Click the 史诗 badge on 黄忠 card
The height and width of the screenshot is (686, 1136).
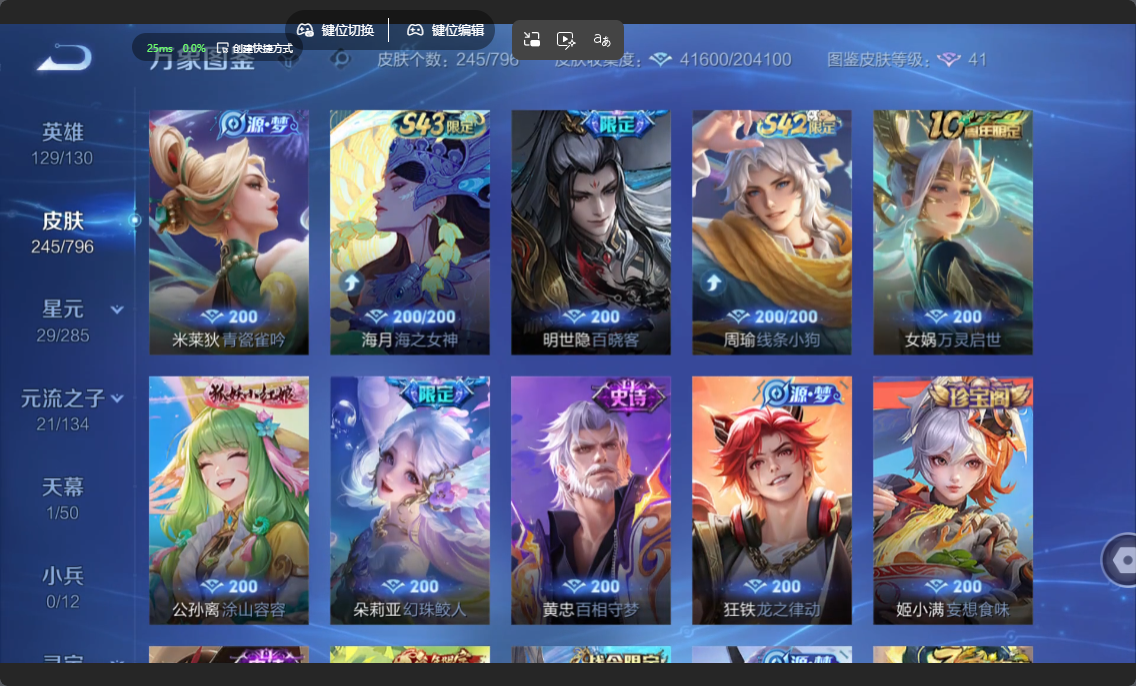click(628, 396)
